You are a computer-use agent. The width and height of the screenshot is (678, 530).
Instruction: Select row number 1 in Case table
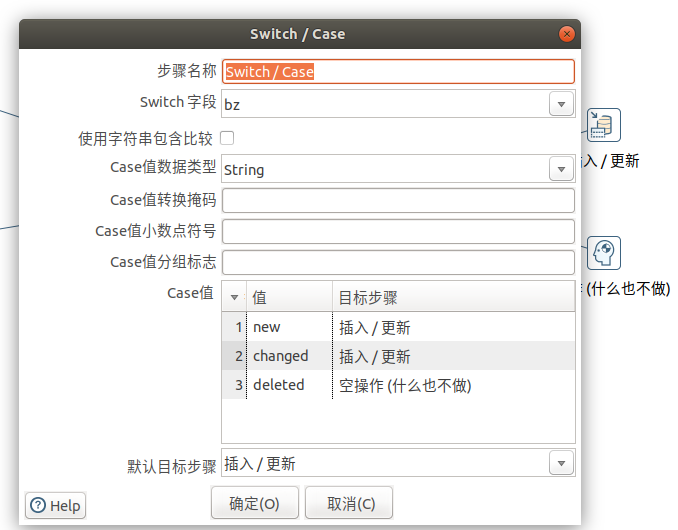point(234,327)
